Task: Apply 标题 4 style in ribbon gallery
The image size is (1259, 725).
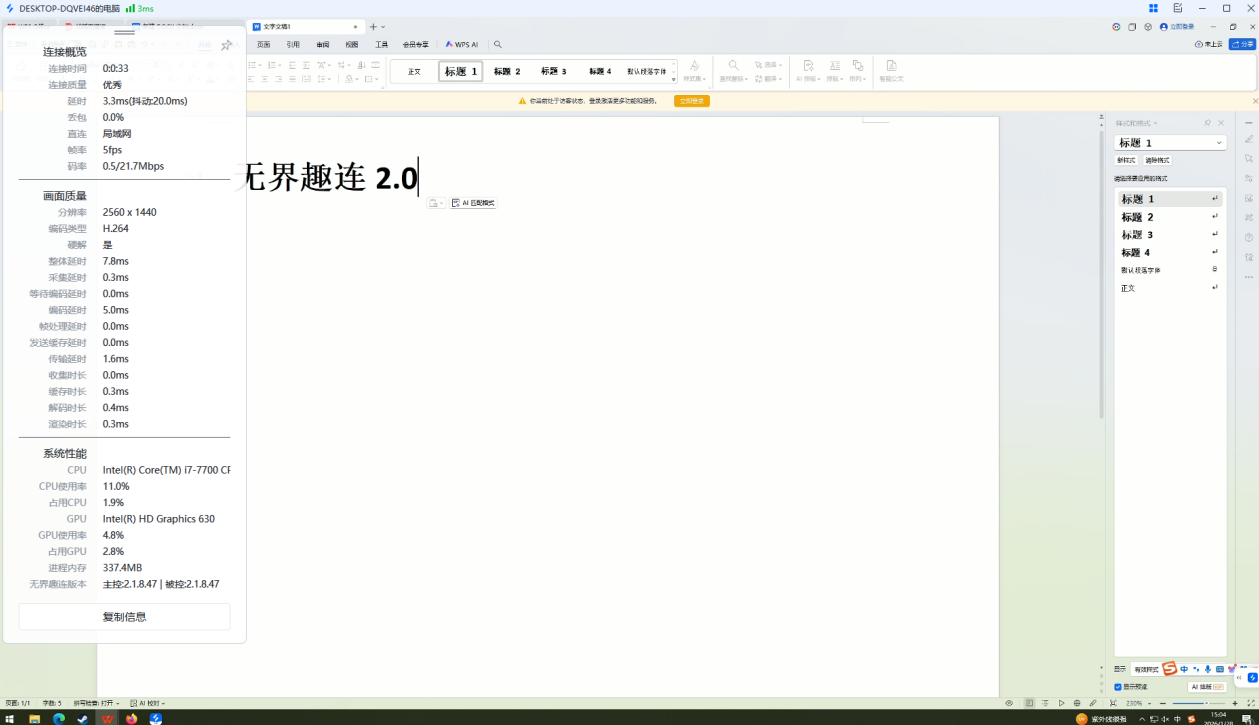Action: point(600,72)
